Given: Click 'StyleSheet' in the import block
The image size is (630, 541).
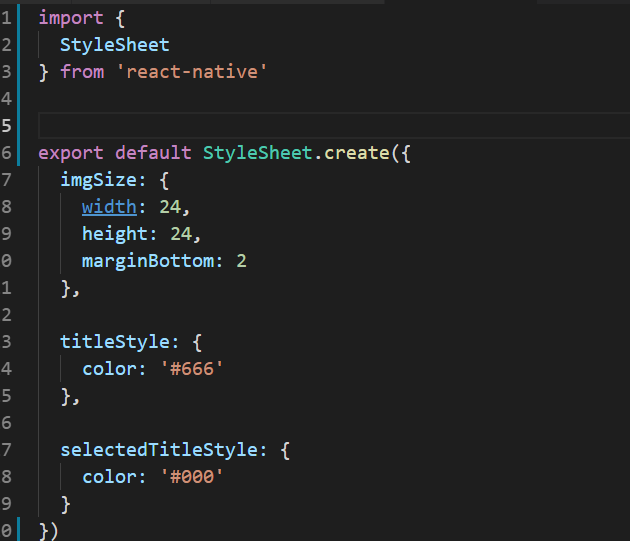Looking at the screenshot, I should pyautogui.click(x=115, y=45).
